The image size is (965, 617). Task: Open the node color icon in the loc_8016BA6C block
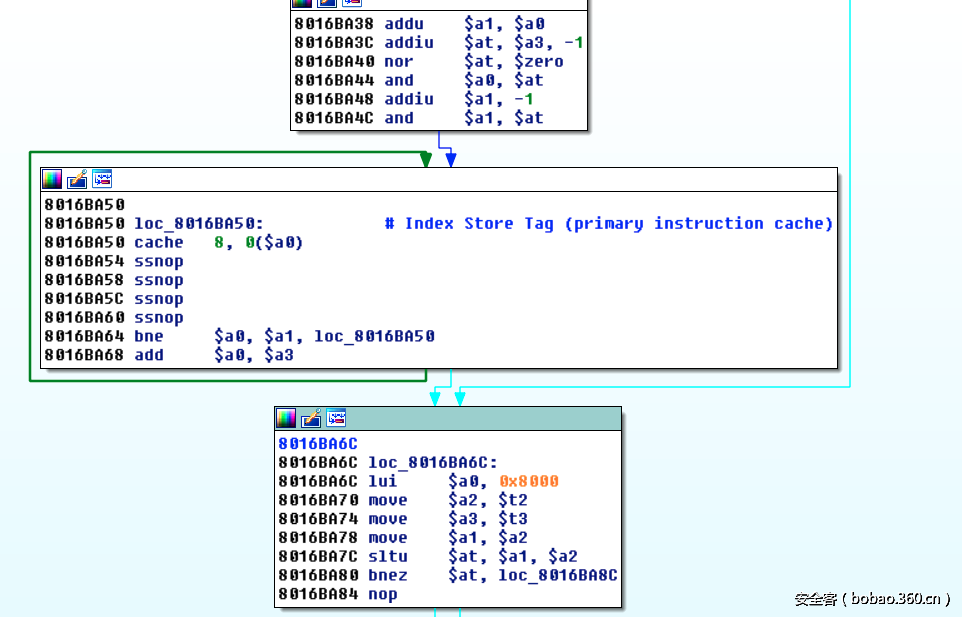[286, 418]
